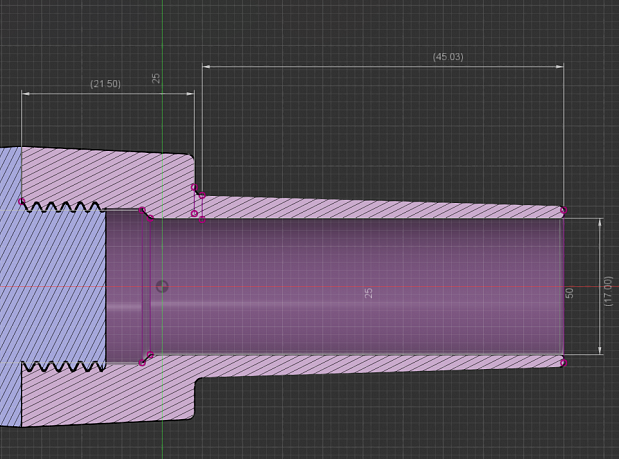This screenshot has width=619, height=459.
Task: Click the 50 dimension value near right end
Action: click(569, 293)
